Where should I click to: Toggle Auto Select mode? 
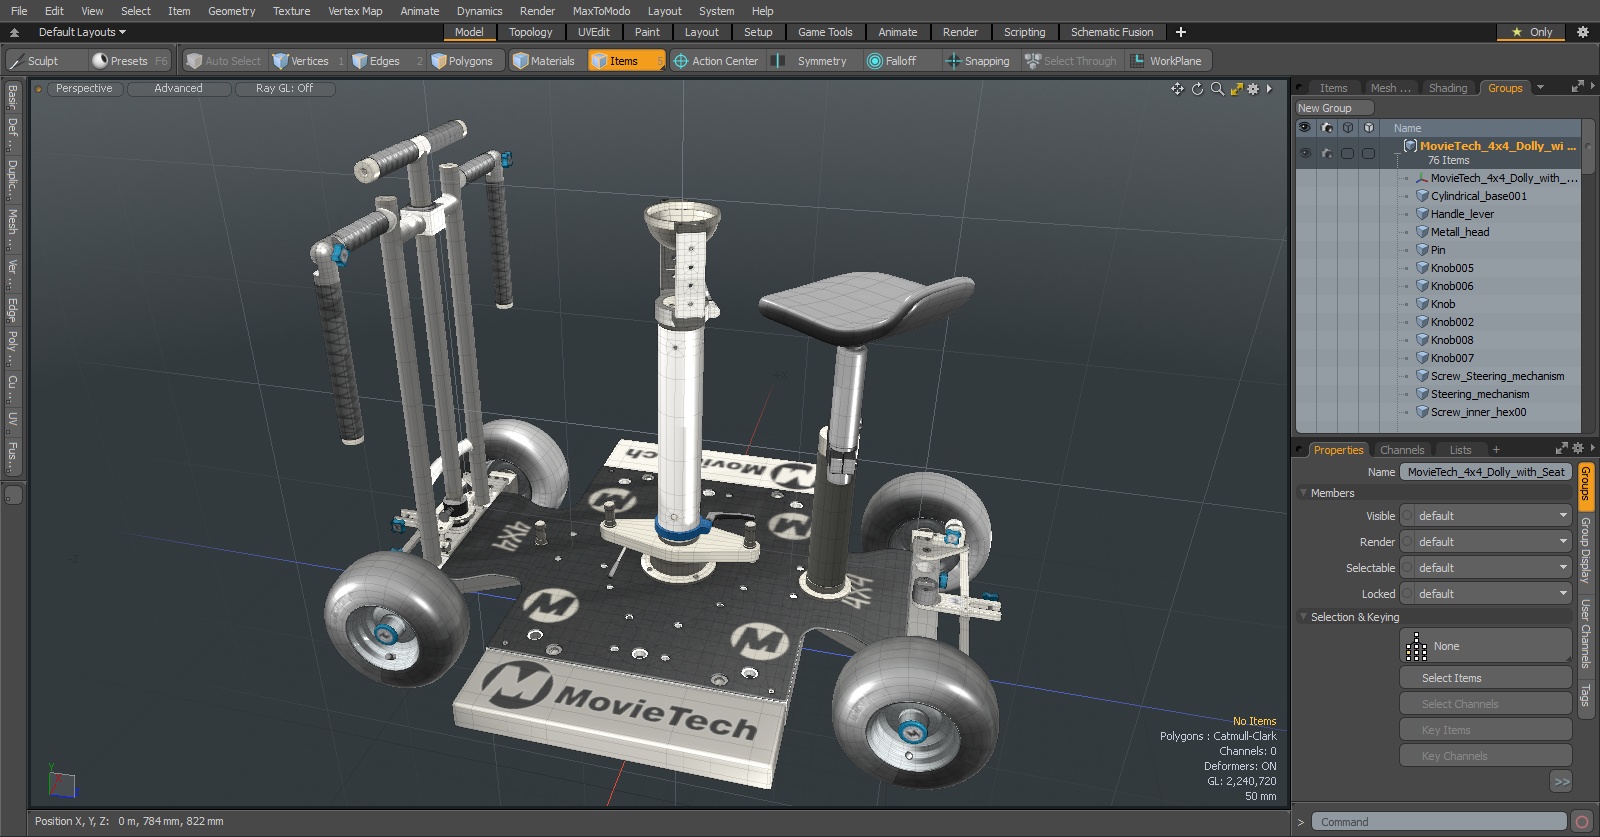tap(224, 61)
